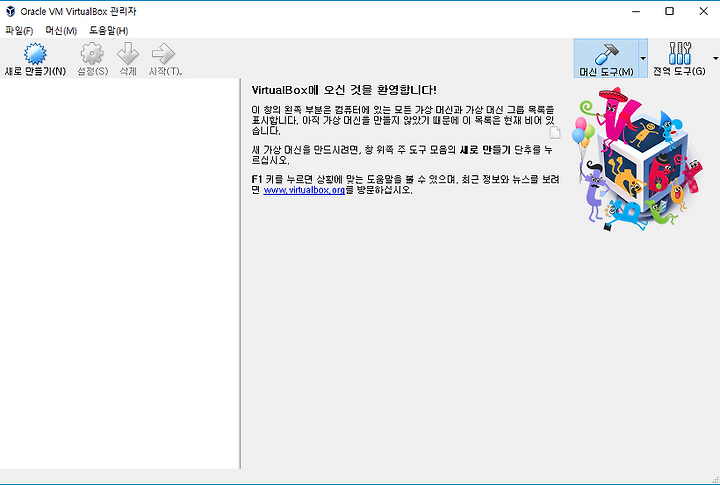Click the VirtualBox mascot cube illustration

[638, 159]
